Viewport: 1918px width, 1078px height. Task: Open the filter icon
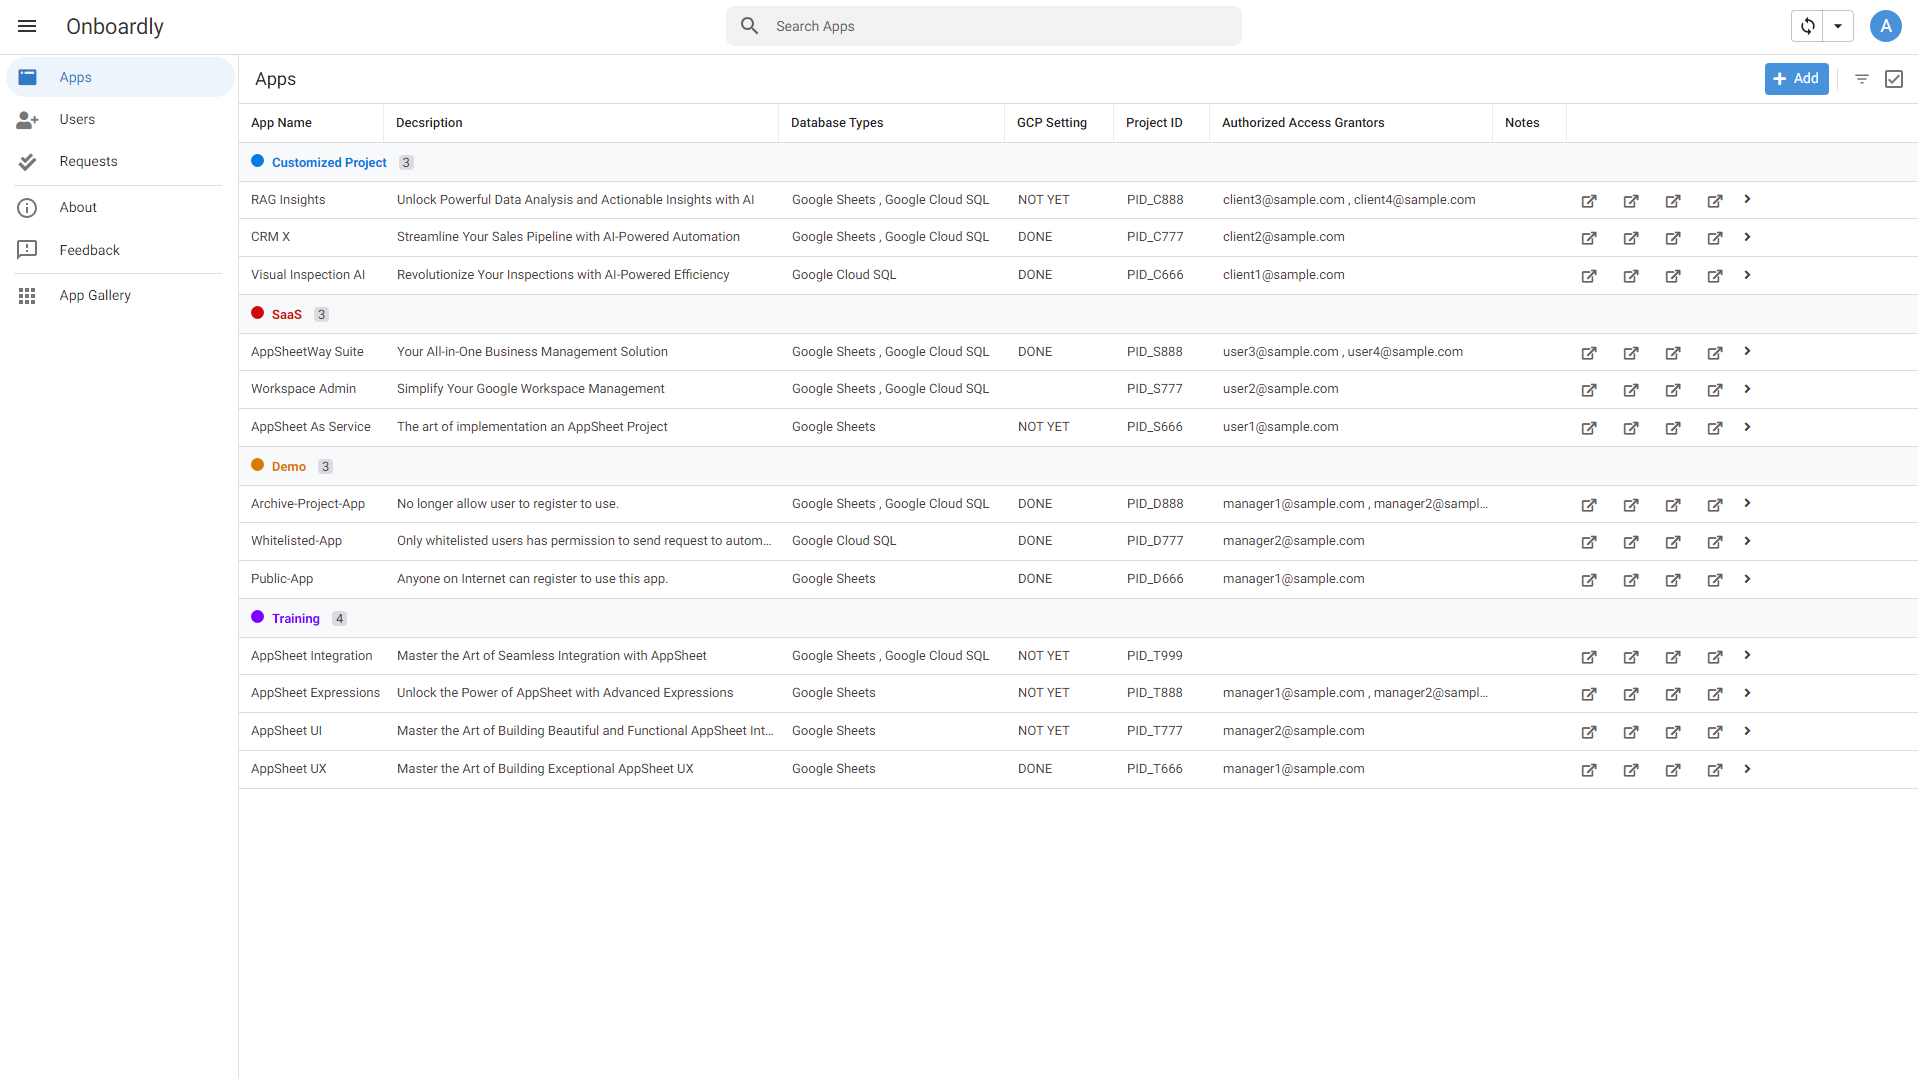click(1861, 79)
